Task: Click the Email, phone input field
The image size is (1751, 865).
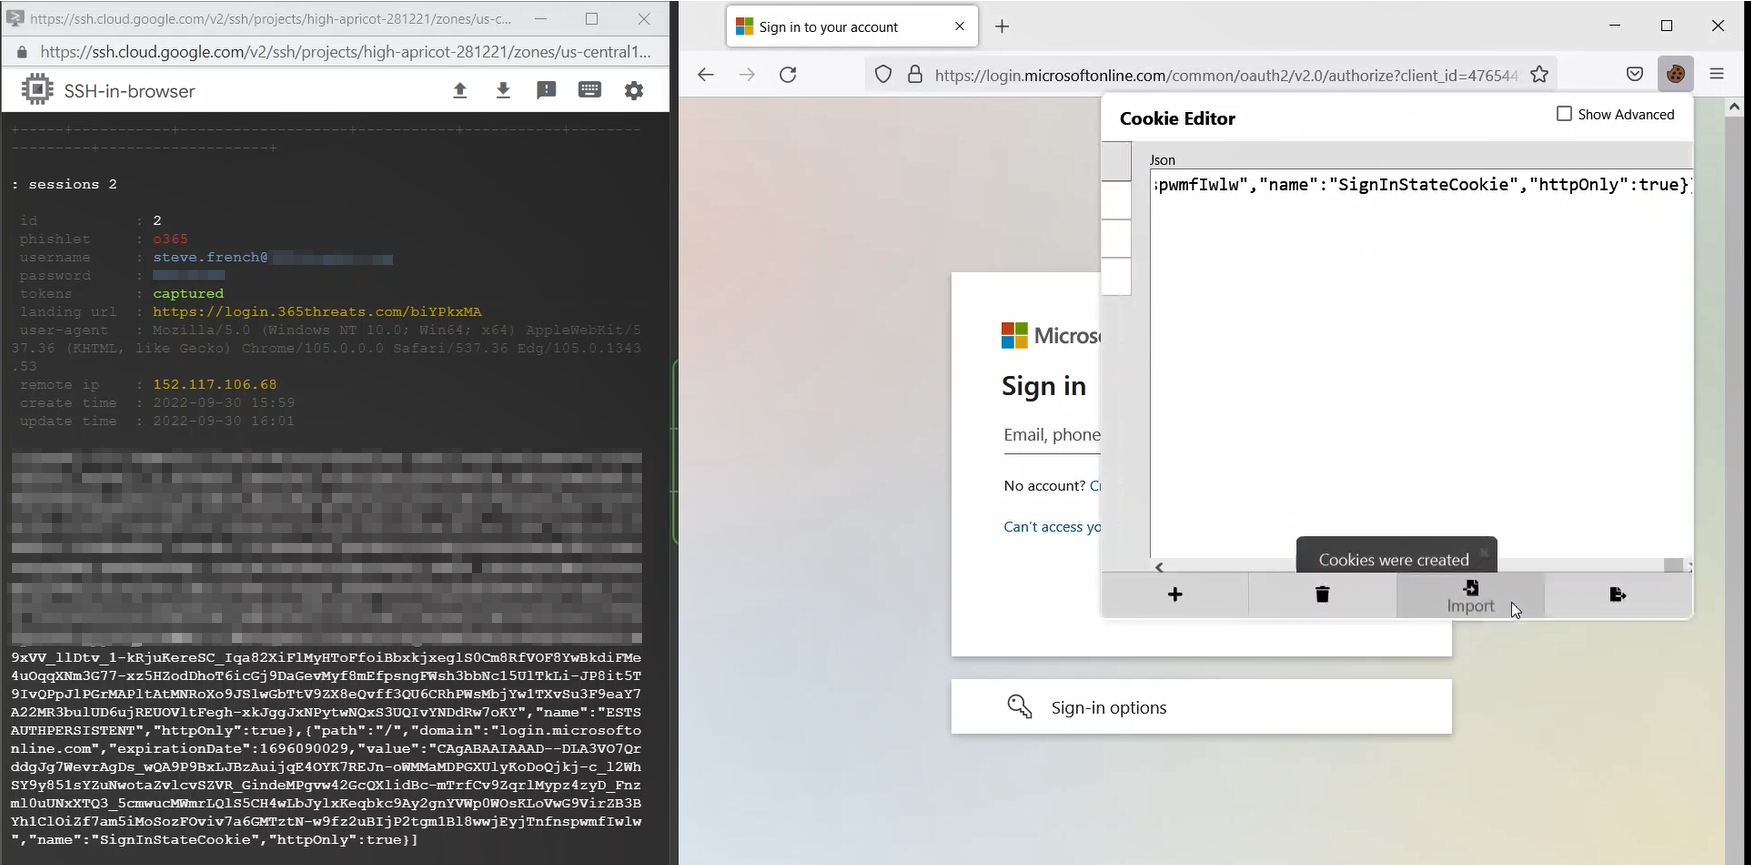Action: pyautogui.click(x=1052, y=435)
